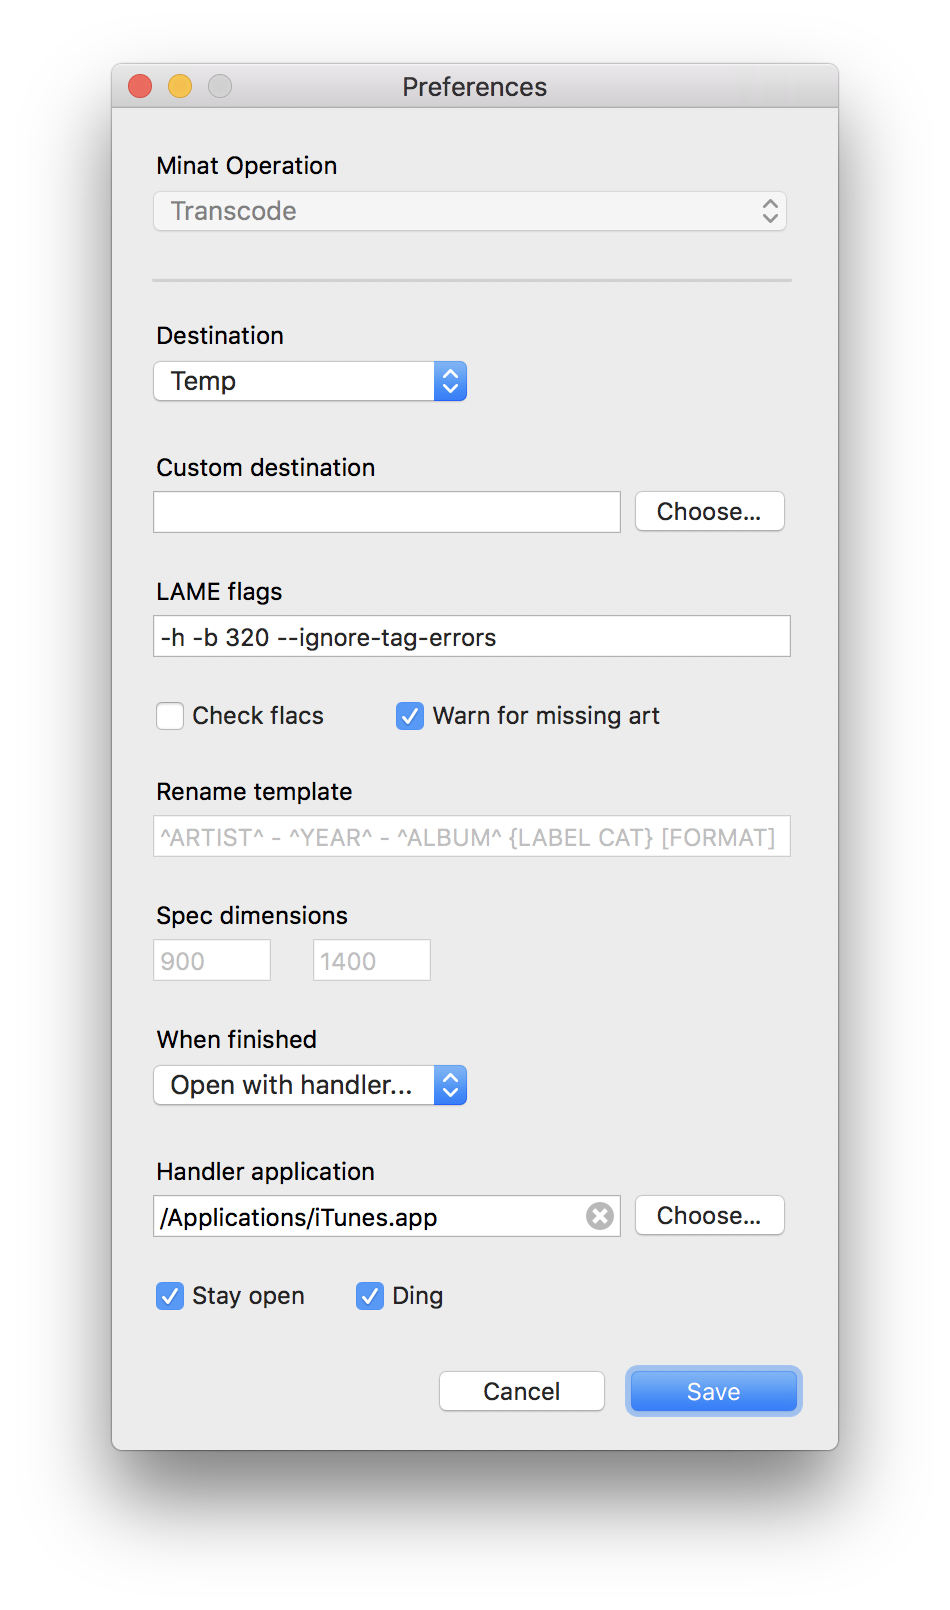
Task: Click the Cancel button
Action: tap(521, 1391)
